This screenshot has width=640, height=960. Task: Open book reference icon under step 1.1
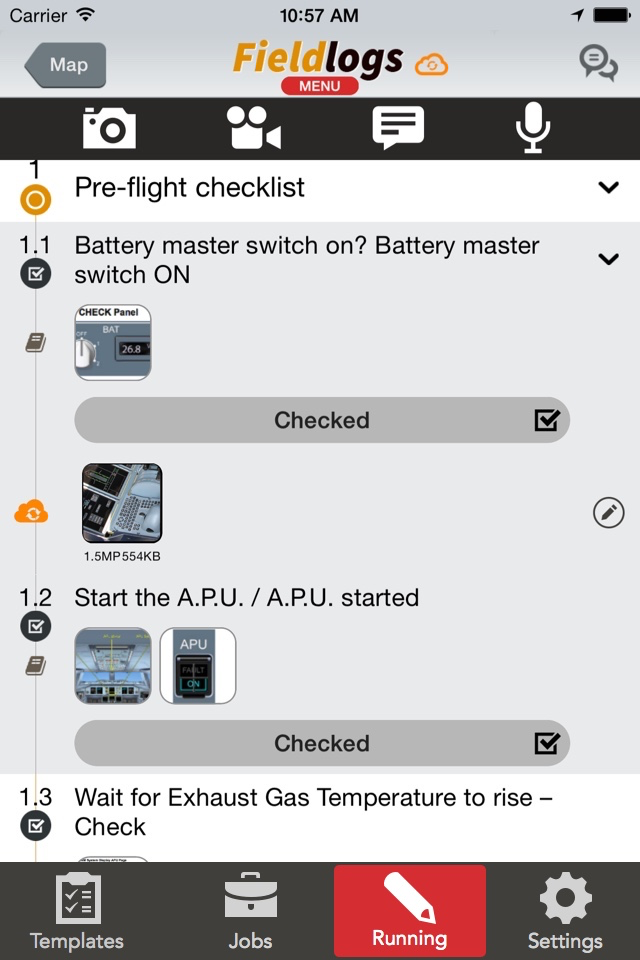point(36,342)
